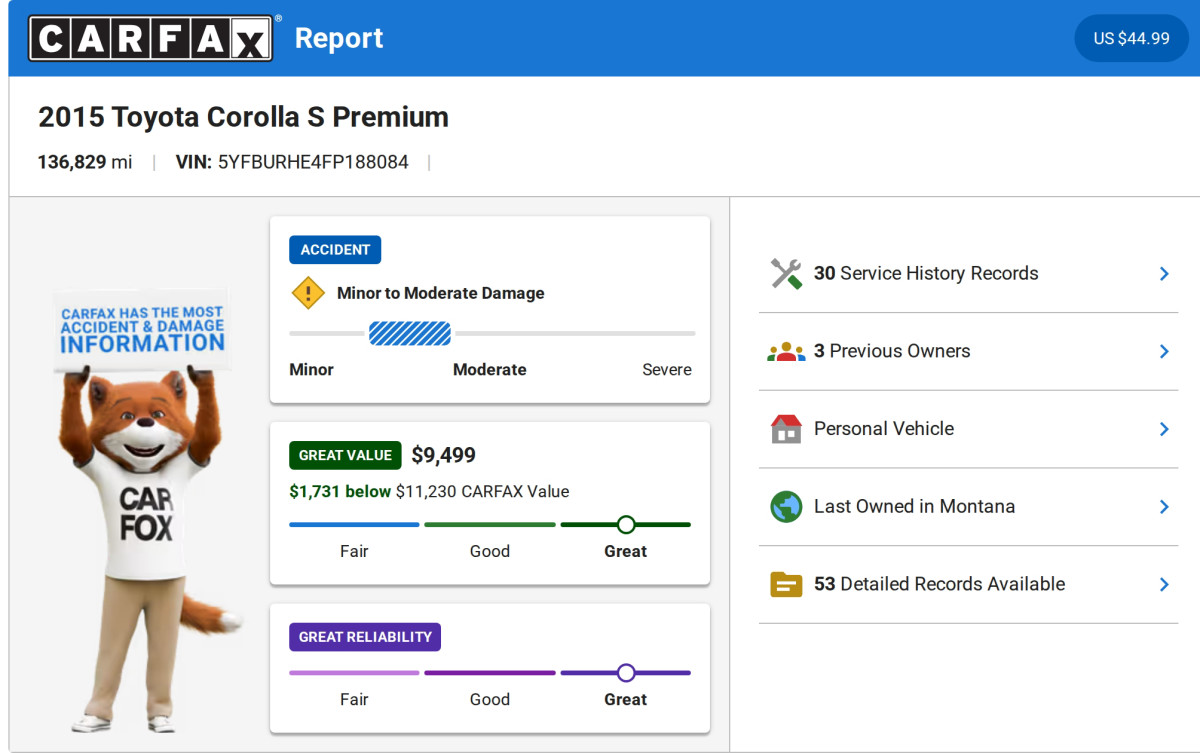Click the CARFAX logo in header
Screen dimensions: 1200x753
pos(151,38)
